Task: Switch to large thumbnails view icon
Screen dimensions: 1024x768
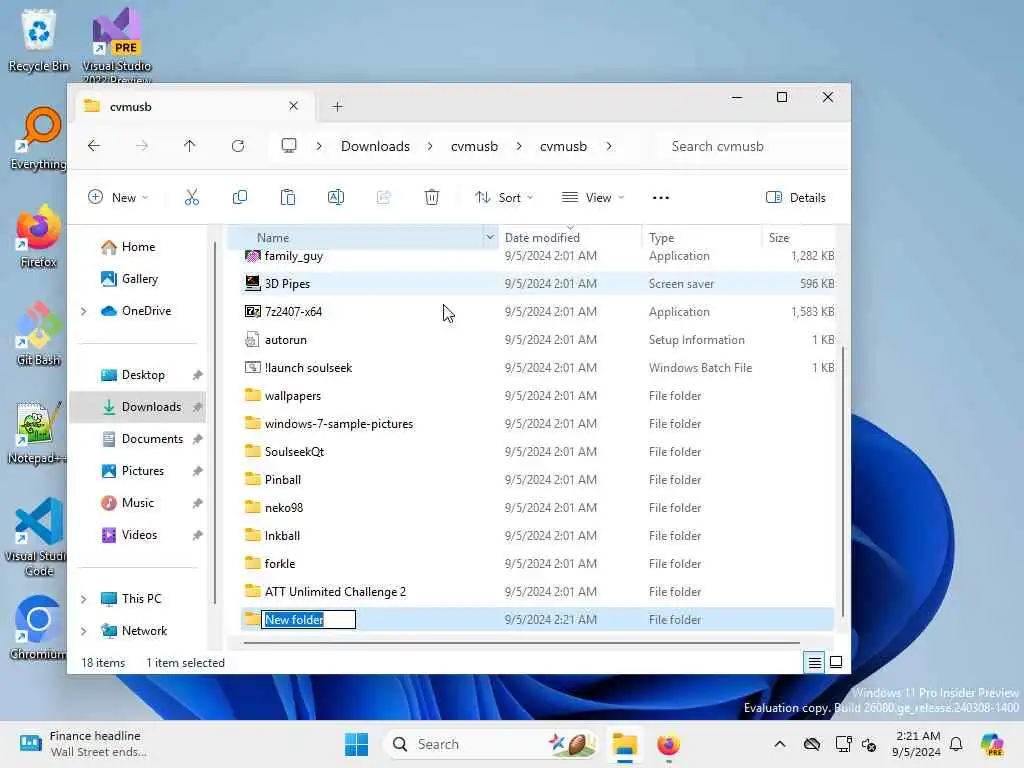Action: pos(836,663)
